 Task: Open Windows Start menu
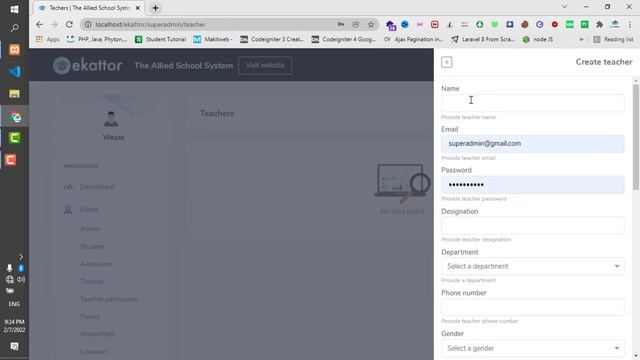point(14,9)
